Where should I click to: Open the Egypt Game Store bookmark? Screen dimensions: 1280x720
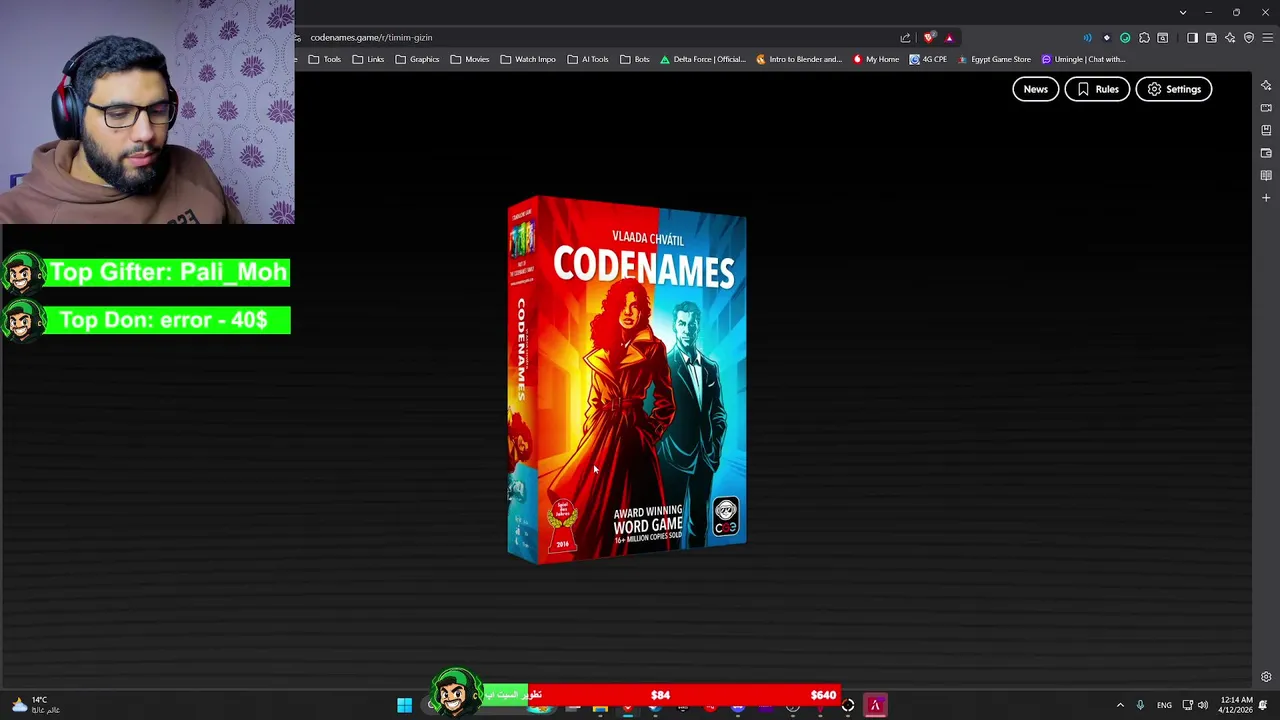click(994, 59)
